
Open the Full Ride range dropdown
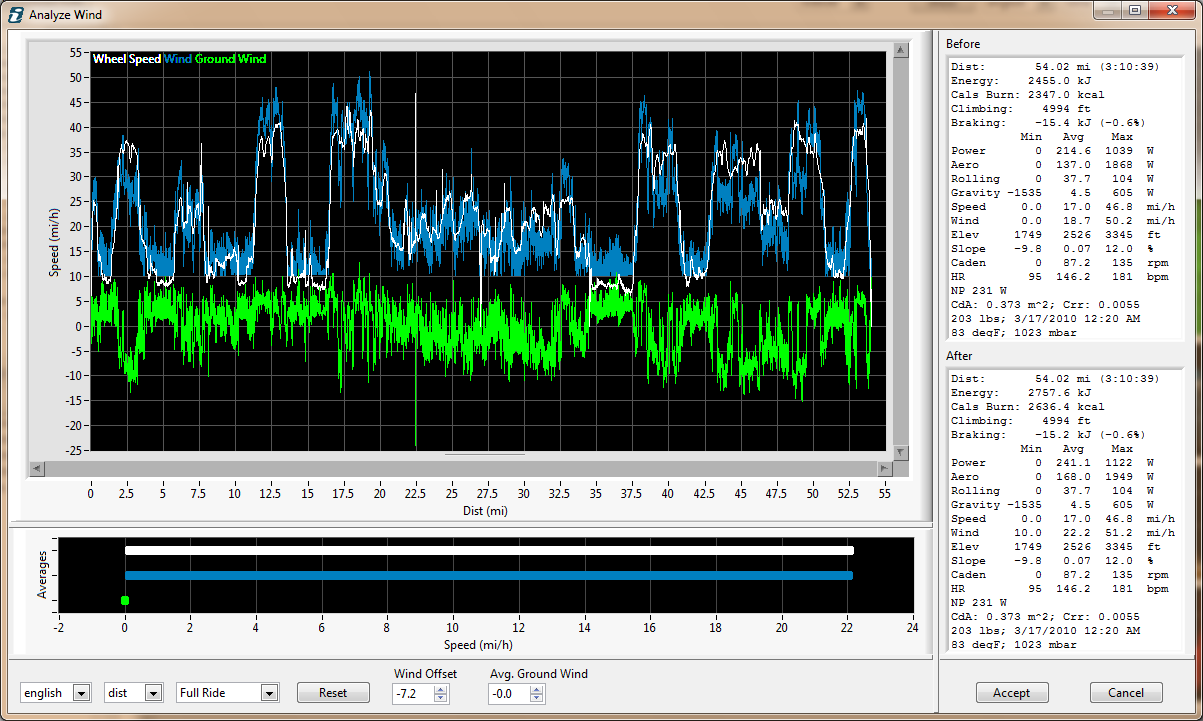269,693
